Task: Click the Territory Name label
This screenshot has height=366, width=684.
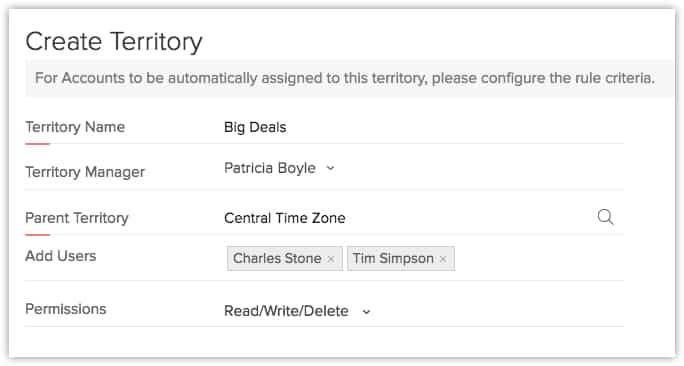Action: [75, 127]
